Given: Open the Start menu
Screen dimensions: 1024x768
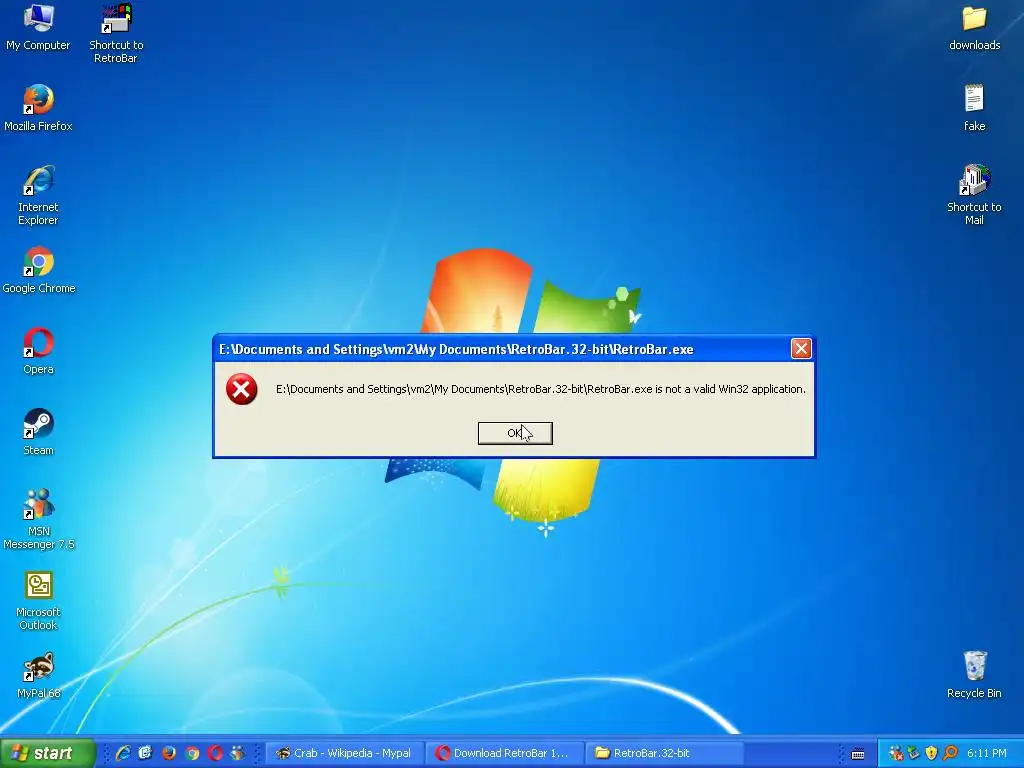Looking at the screenshot, I should click(x=48, y=753).
